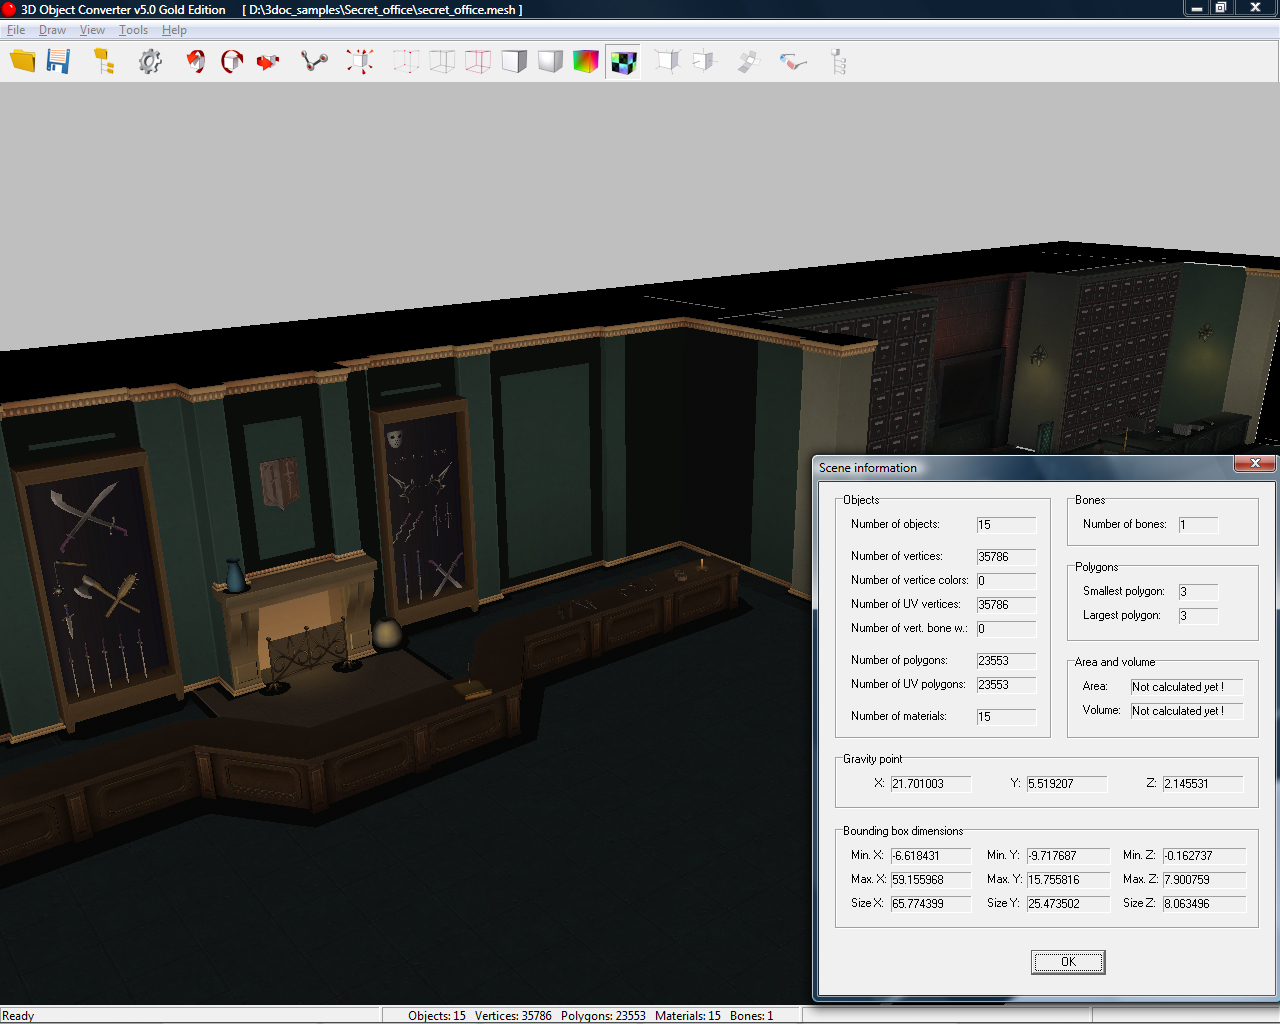Close the Scene information dialog
This screenshot has width=1280, height=1024.
(1254, 463)
